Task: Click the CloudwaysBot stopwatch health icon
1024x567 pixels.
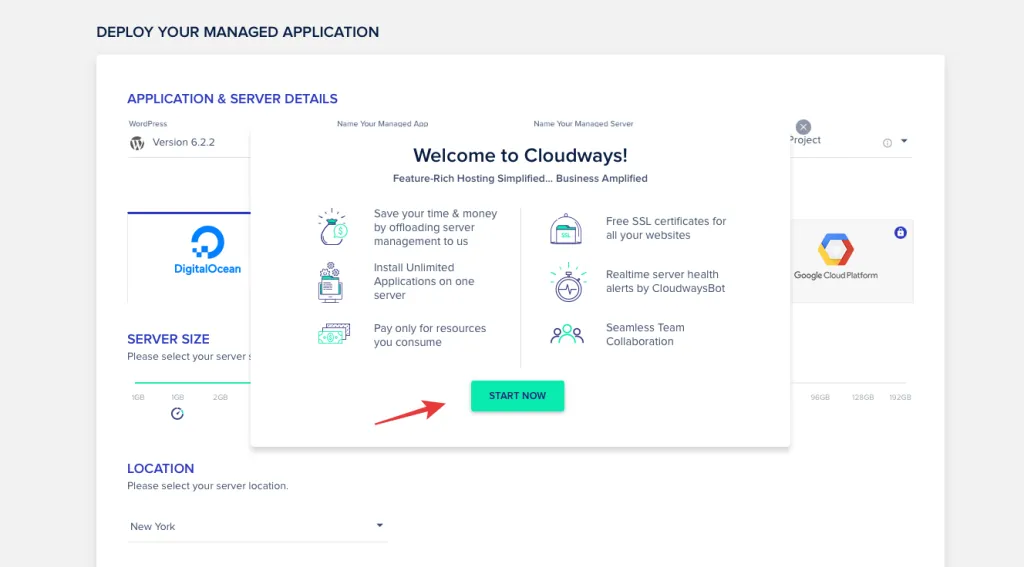Action: pyautogui.click(x=566, y=282)
